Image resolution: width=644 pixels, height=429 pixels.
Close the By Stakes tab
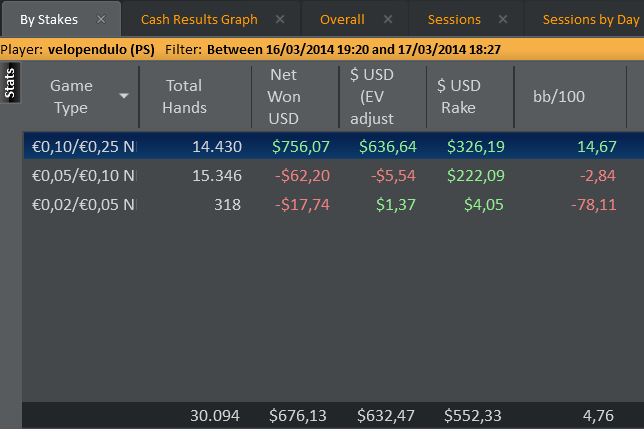tap(101, 19)
